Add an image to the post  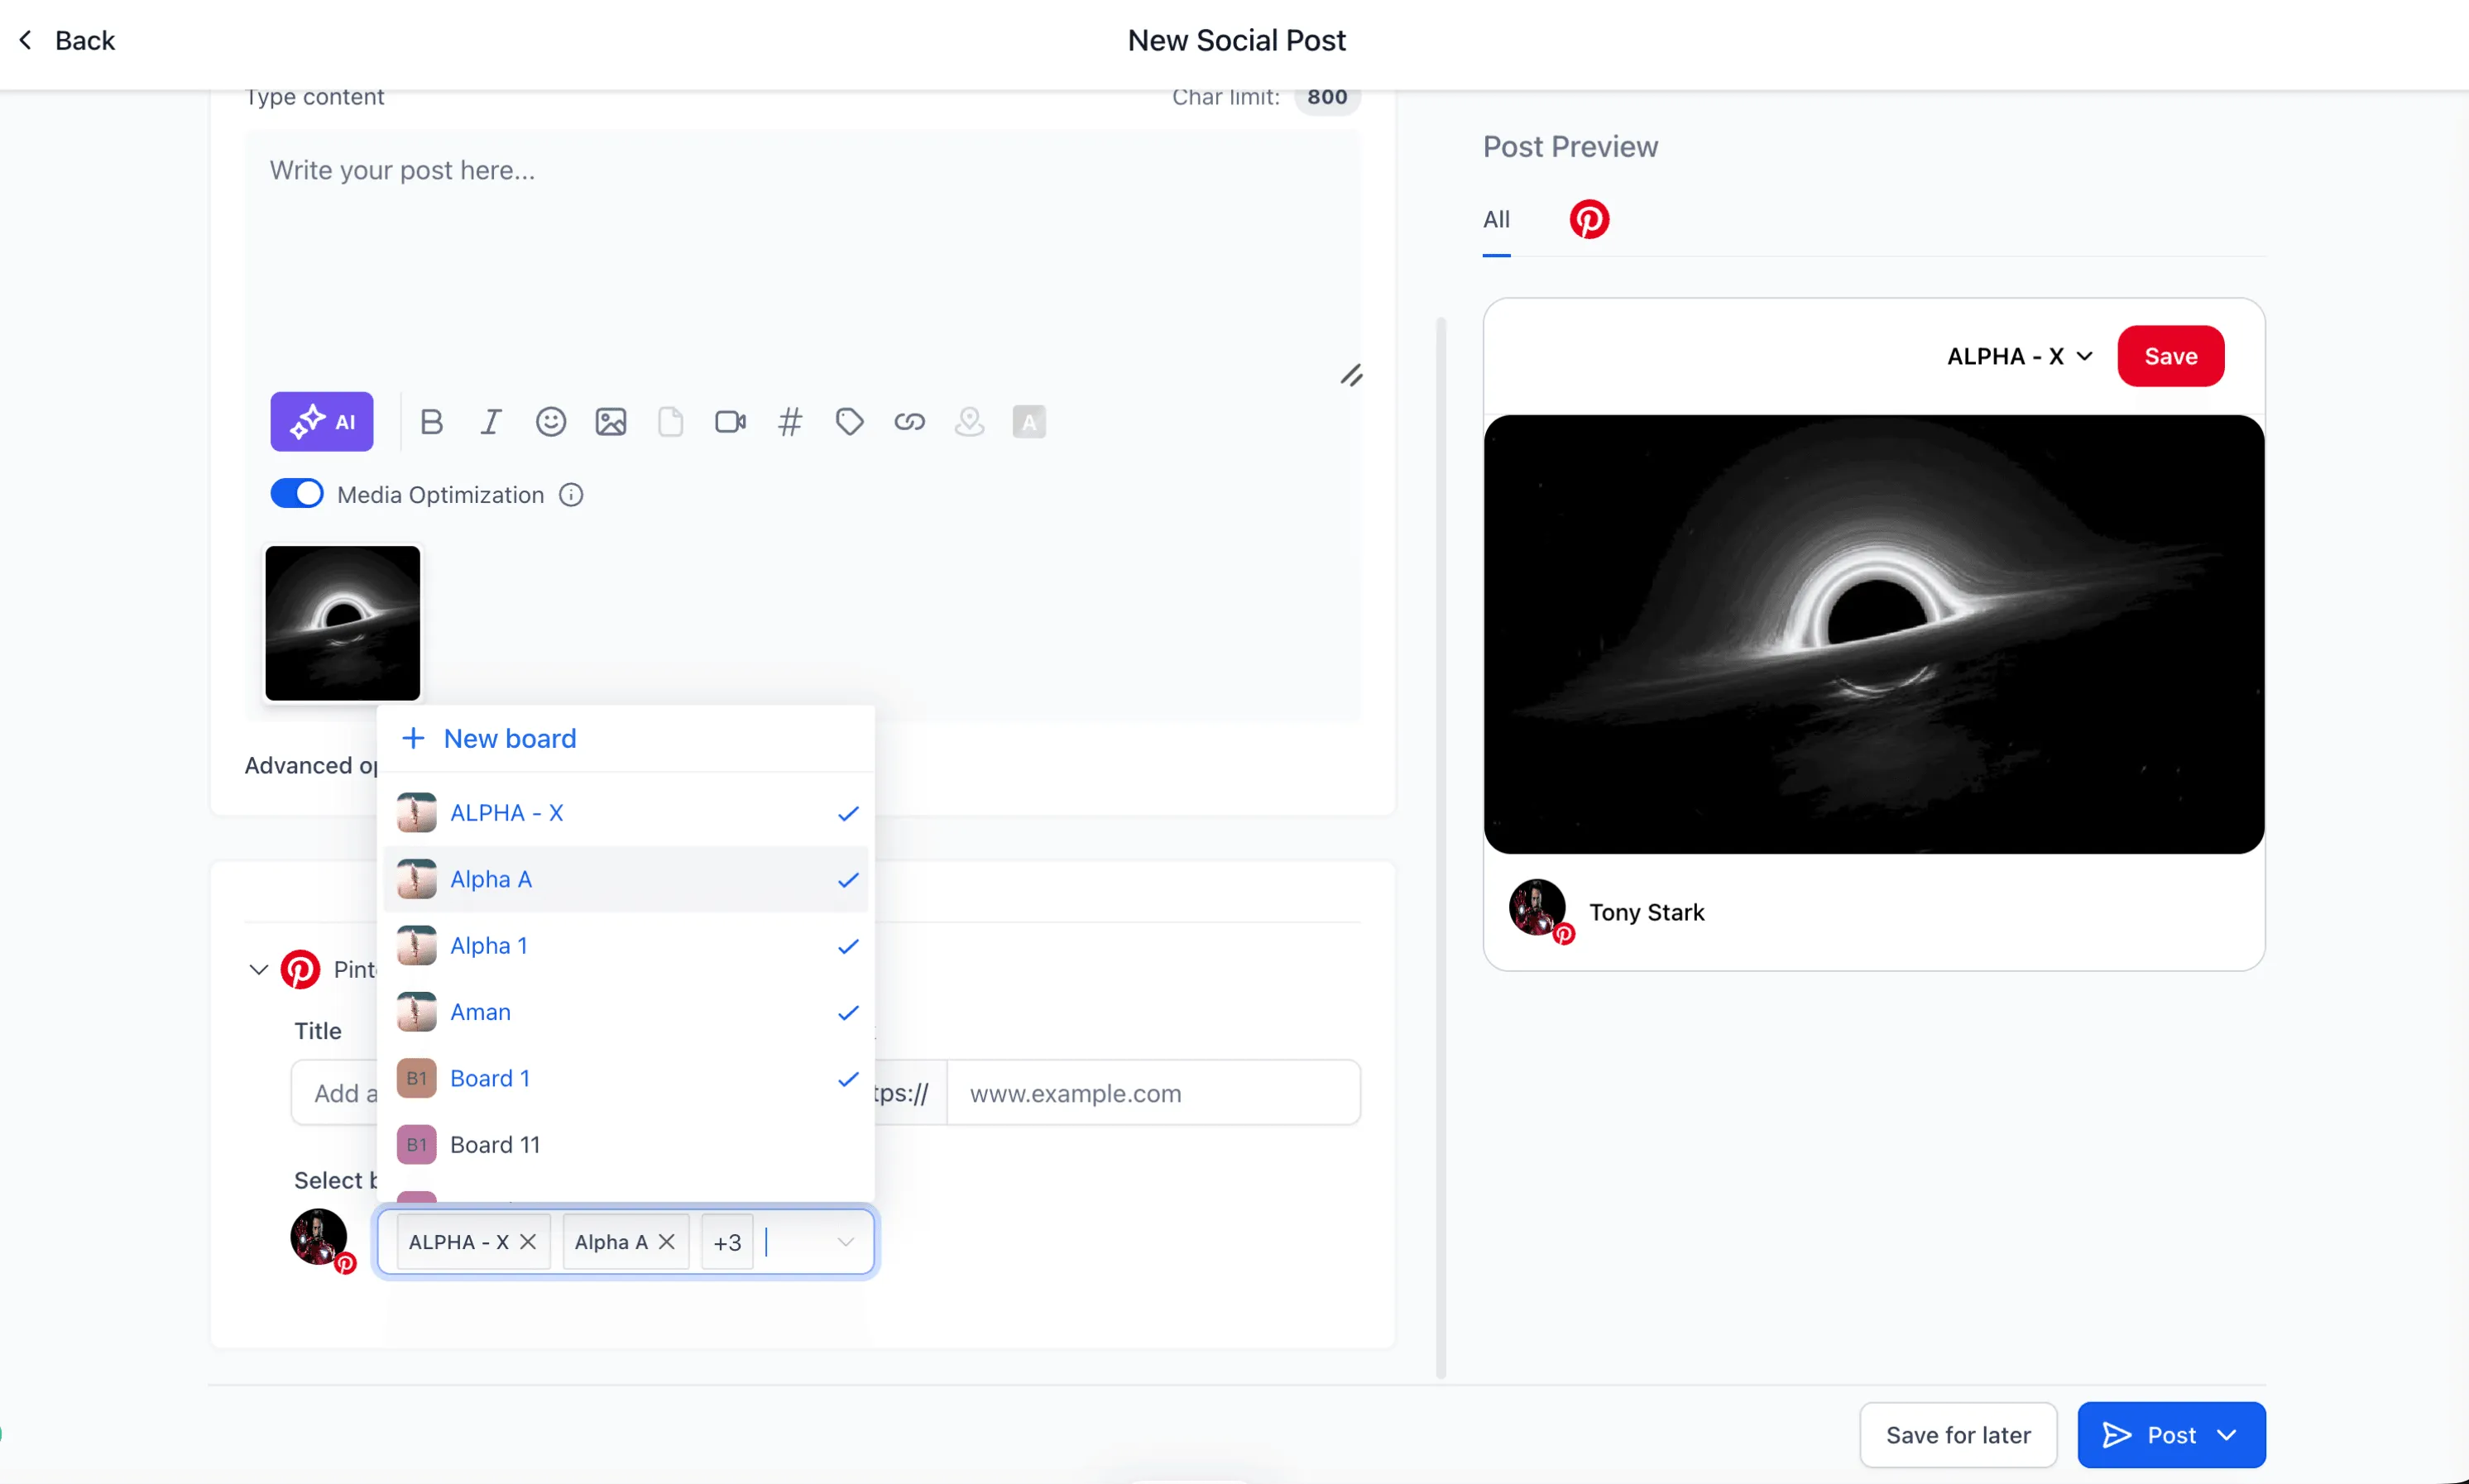(610, 422)
